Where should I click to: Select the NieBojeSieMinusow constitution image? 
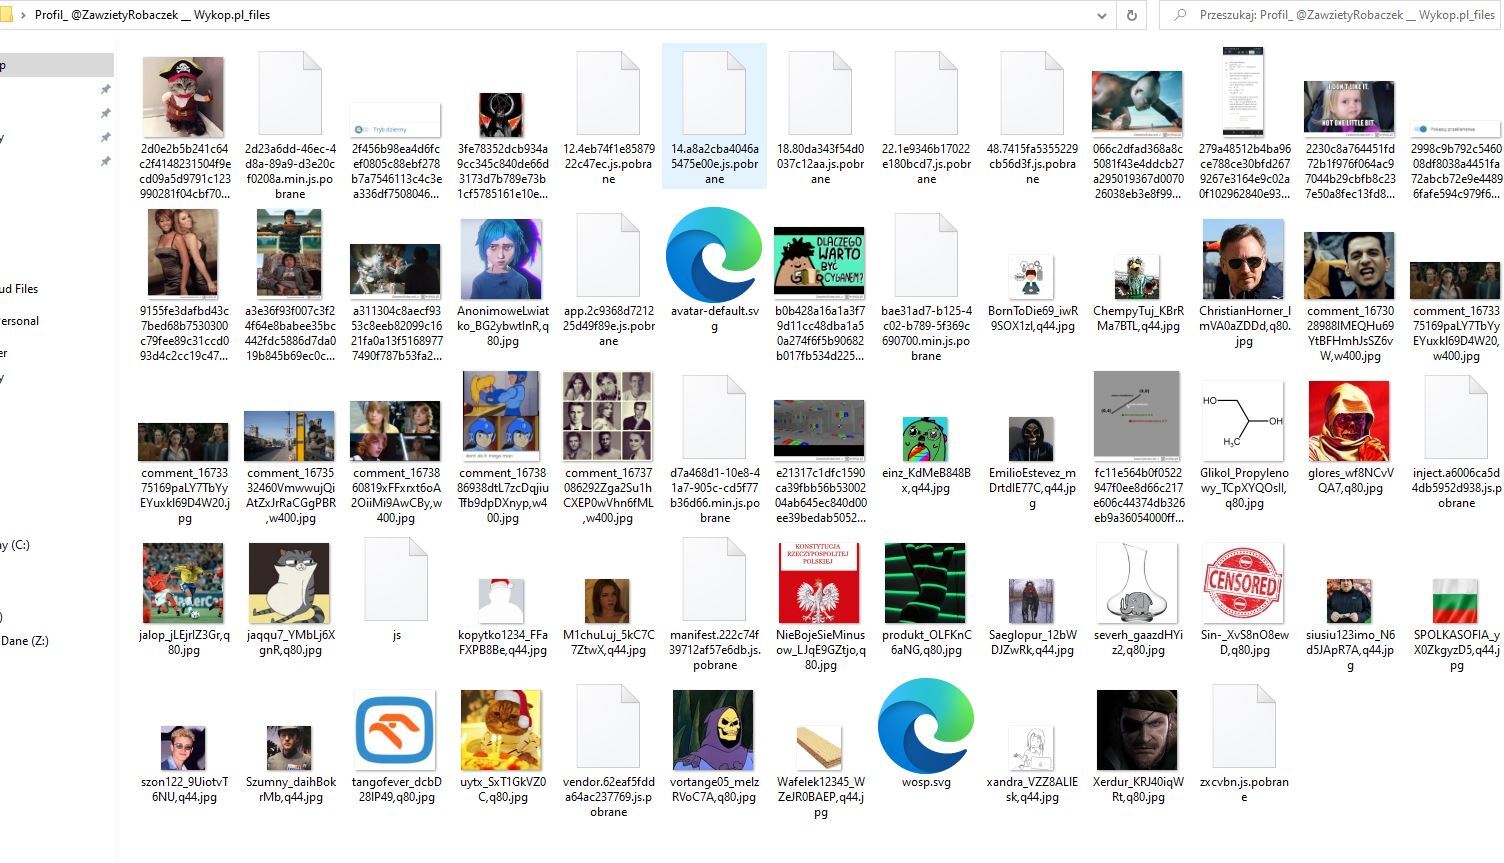point(819,584)
